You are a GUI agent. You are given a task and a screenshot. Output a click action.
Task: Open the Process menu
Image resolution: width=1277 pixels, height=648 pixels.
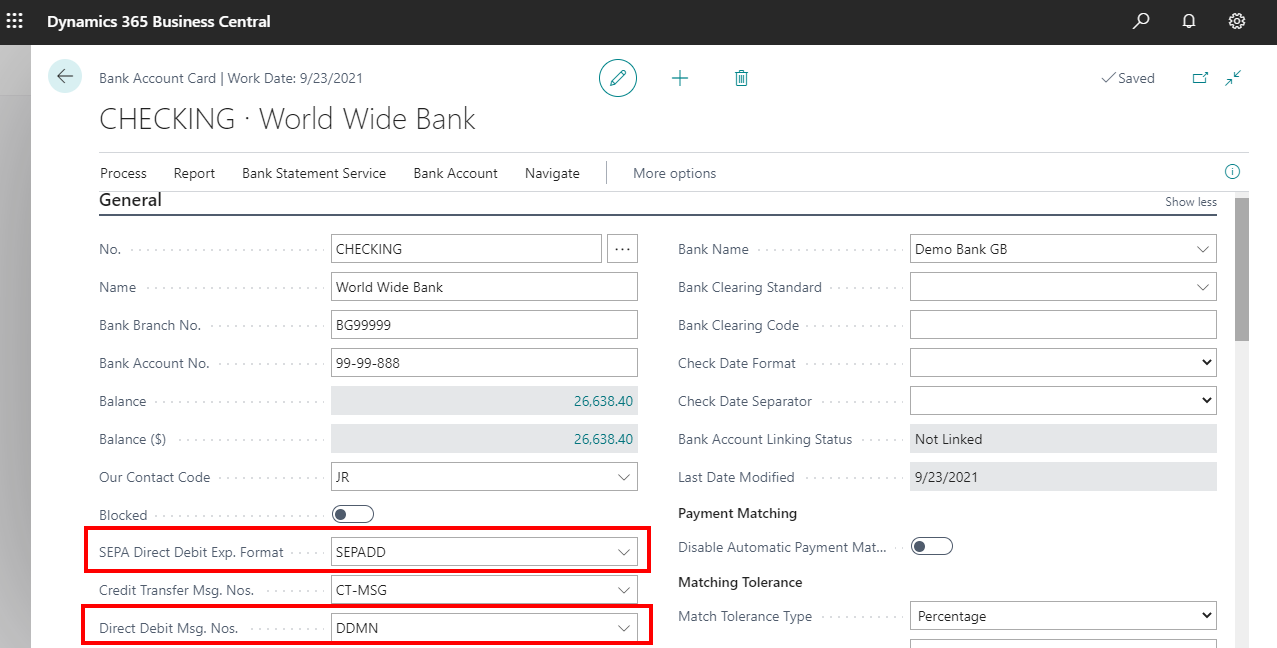pos(123,173)
